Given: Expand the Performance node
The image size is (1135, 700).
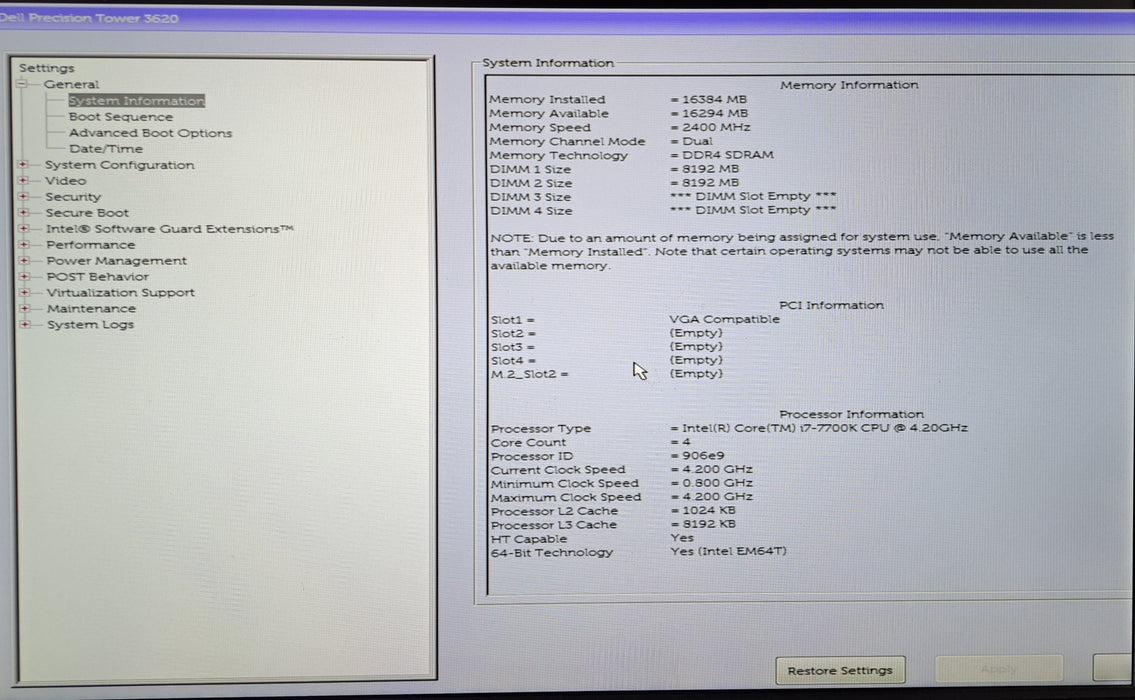Looking at the screenshot, I should tap(24, 245).
